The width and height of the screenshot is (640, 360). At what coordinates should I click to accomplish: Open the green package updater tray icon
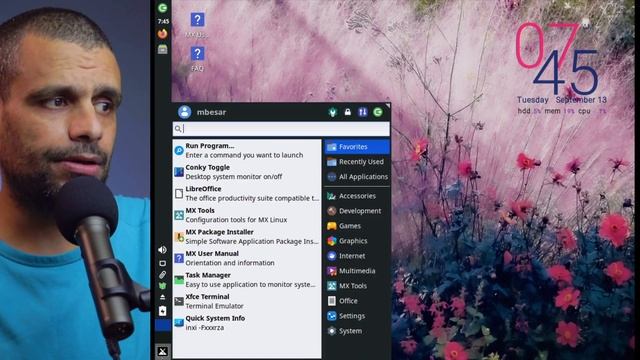click(162, 286)
